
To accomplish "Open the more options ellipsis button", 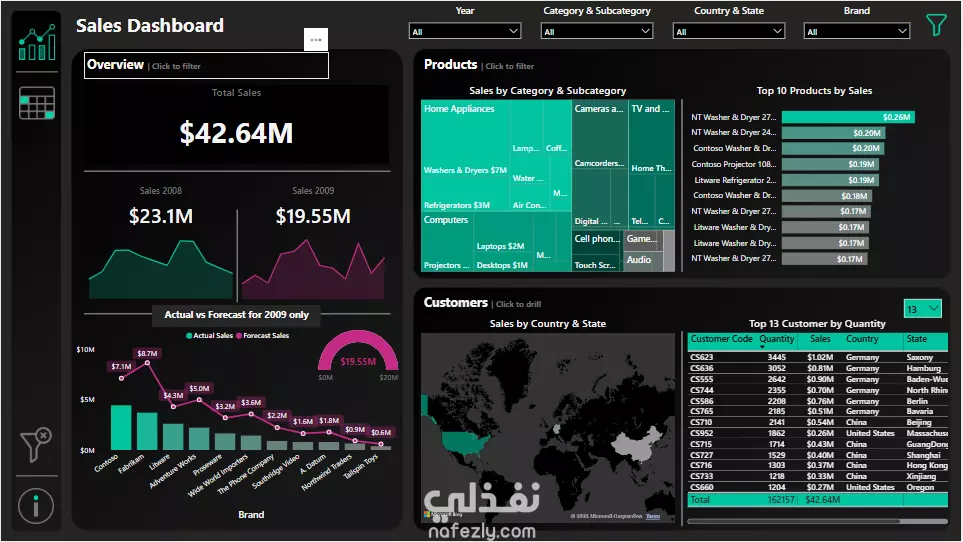I will tap(316, 39).
